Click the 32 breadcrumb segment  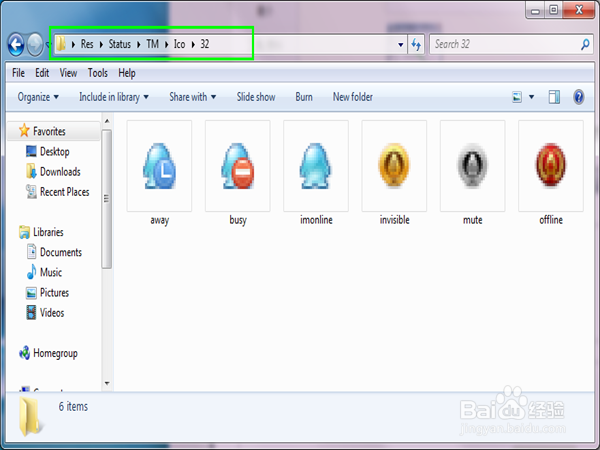pos(205,44)
